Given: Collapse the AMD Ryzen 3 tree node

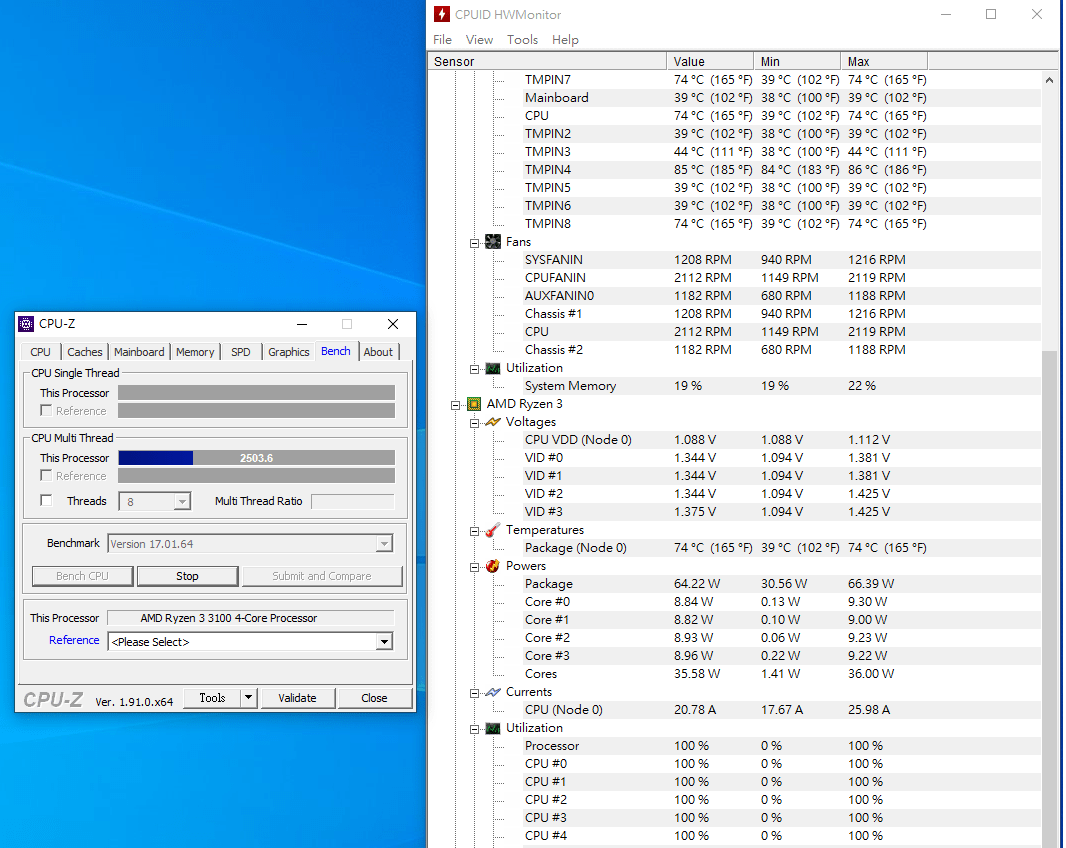Looking at the screenshot, I should tap(455, 405).
